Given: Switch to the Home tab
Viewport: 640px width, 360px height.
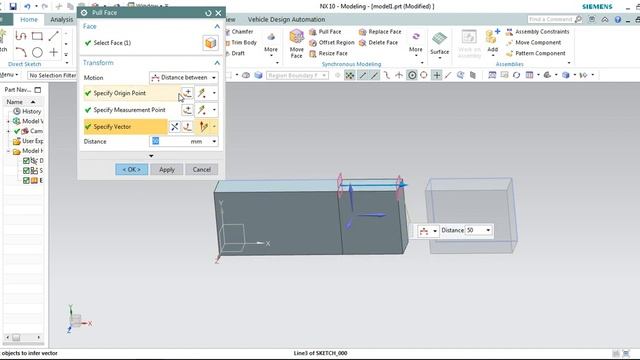Looking at the screenshot, I should [29, 20].
